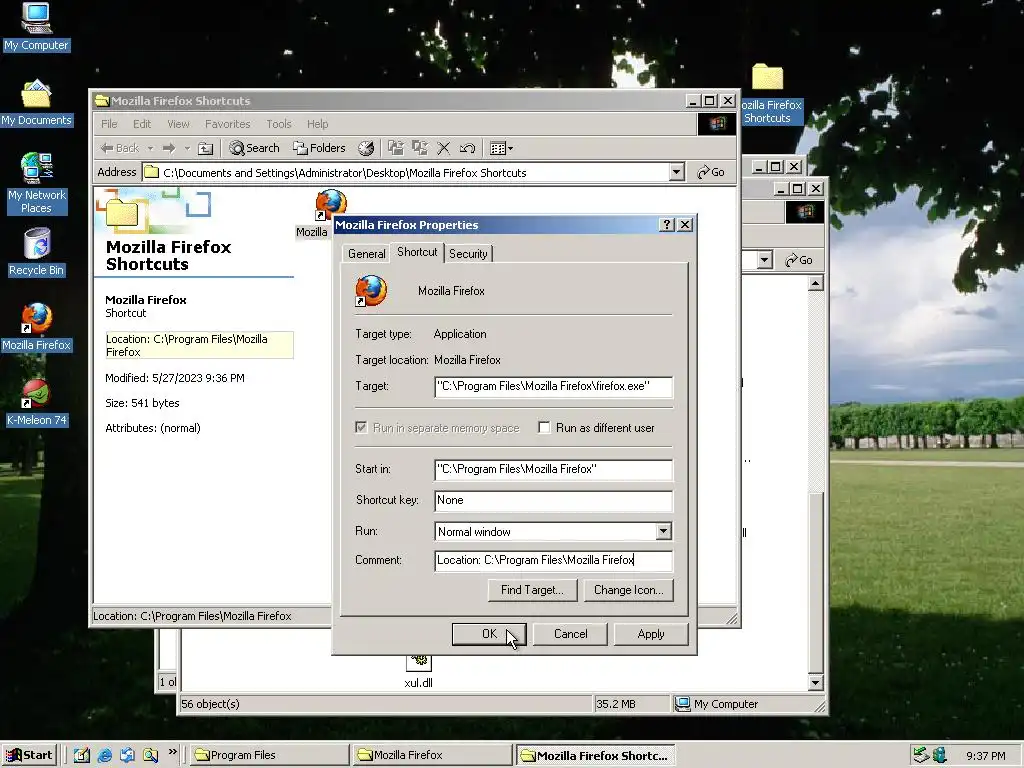Image resolution: width=1024 pixels, height=768 pixels.
Task: Open the File menu
Action: (109, 123)
